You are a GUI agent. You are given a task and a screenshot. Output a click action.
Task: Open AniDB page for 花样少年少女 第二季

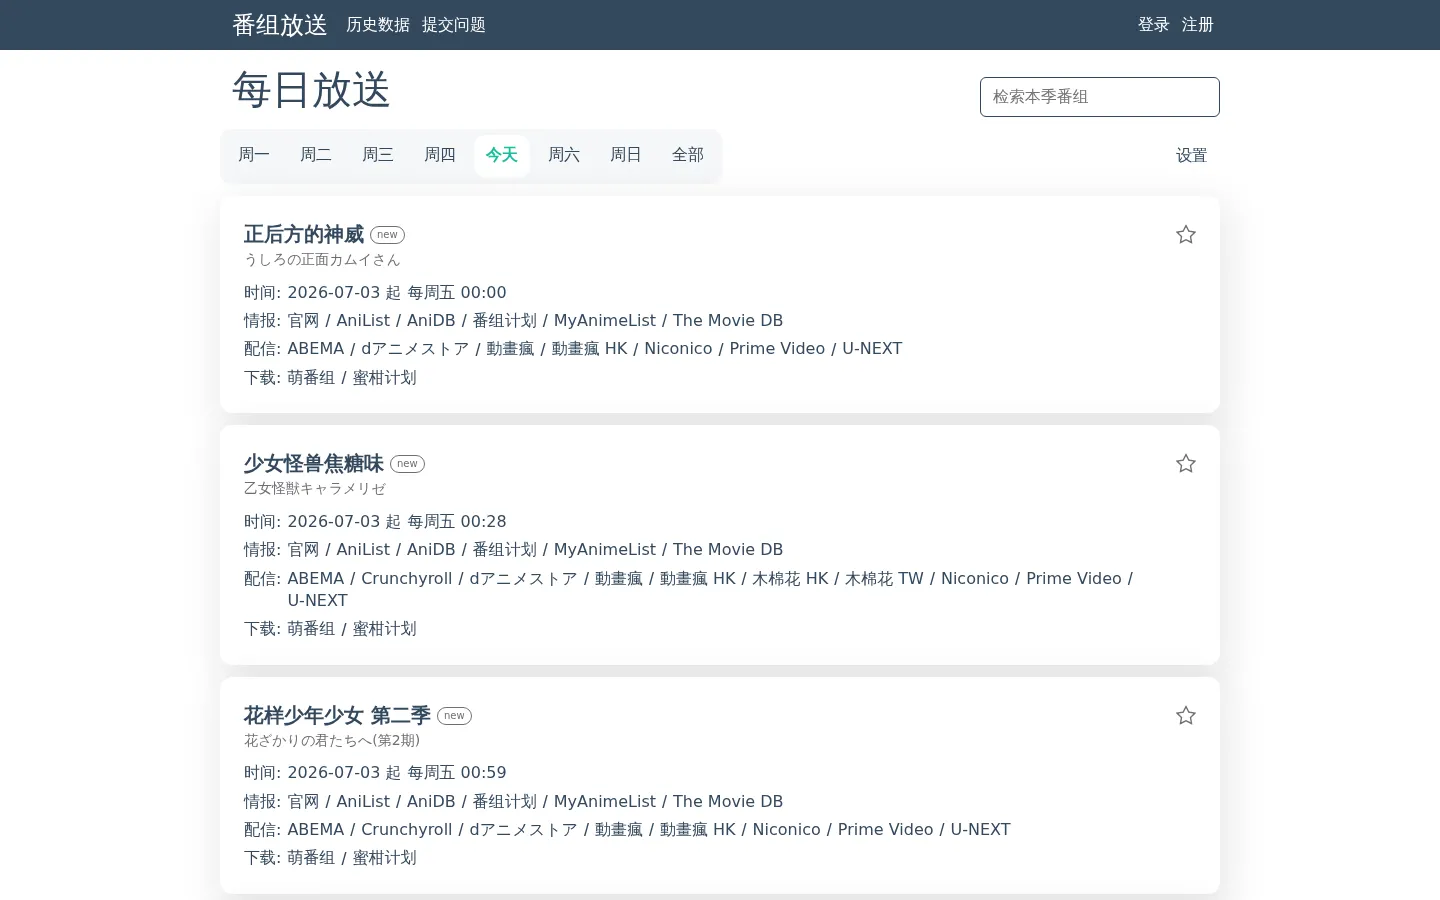pos(431,802)
